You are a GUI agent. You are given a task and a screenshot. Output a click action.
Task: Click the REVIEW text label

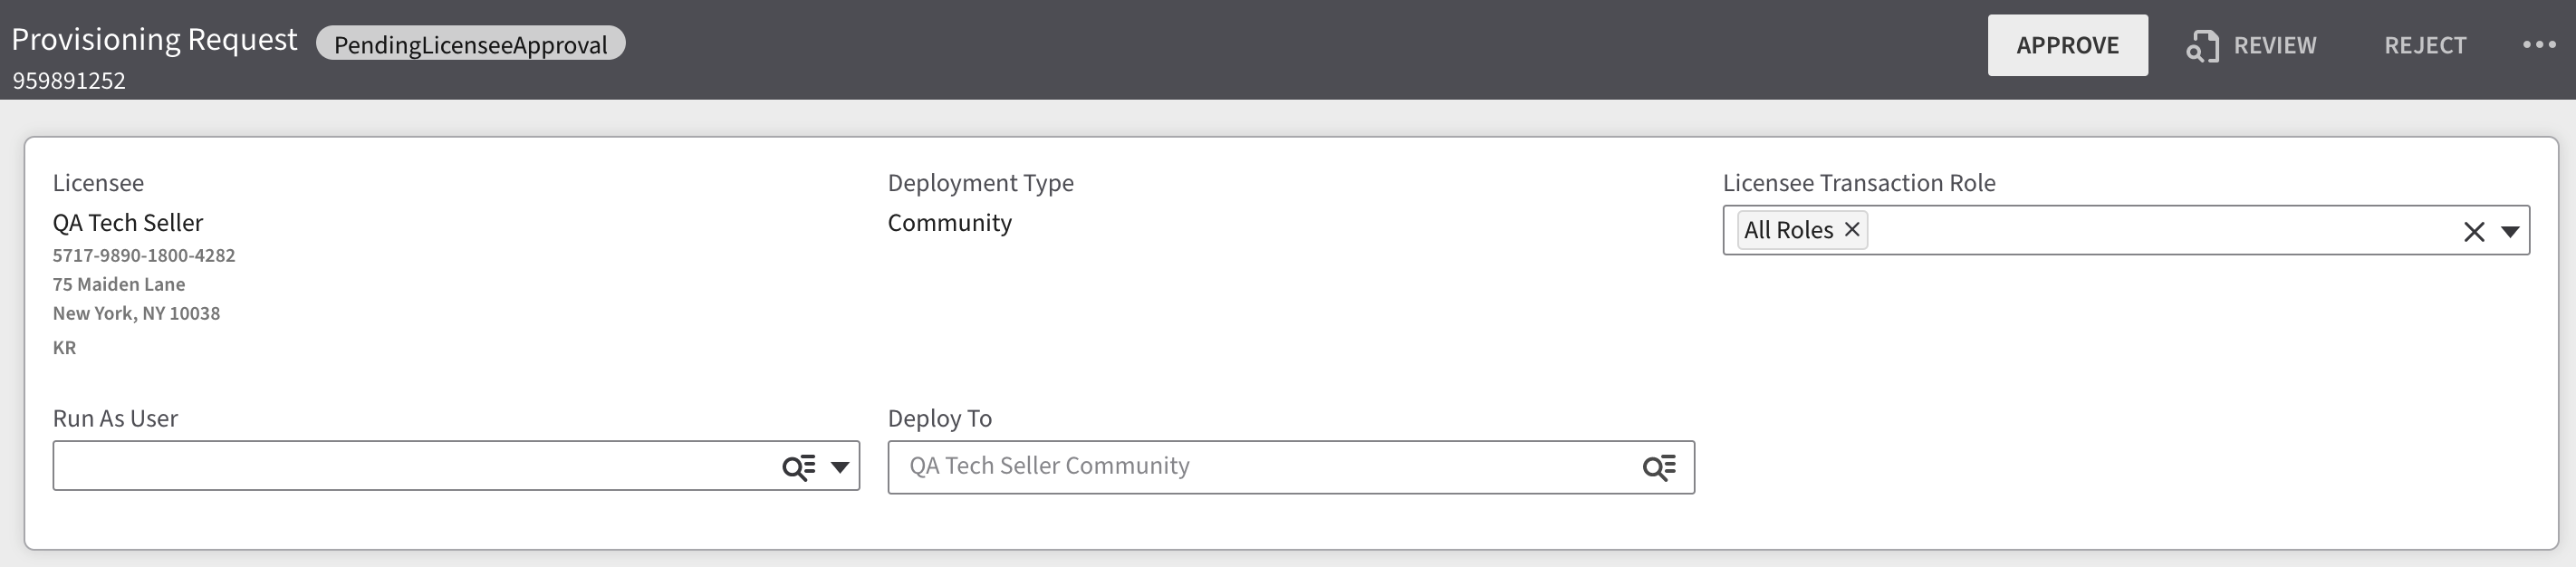click(2275, 46)
